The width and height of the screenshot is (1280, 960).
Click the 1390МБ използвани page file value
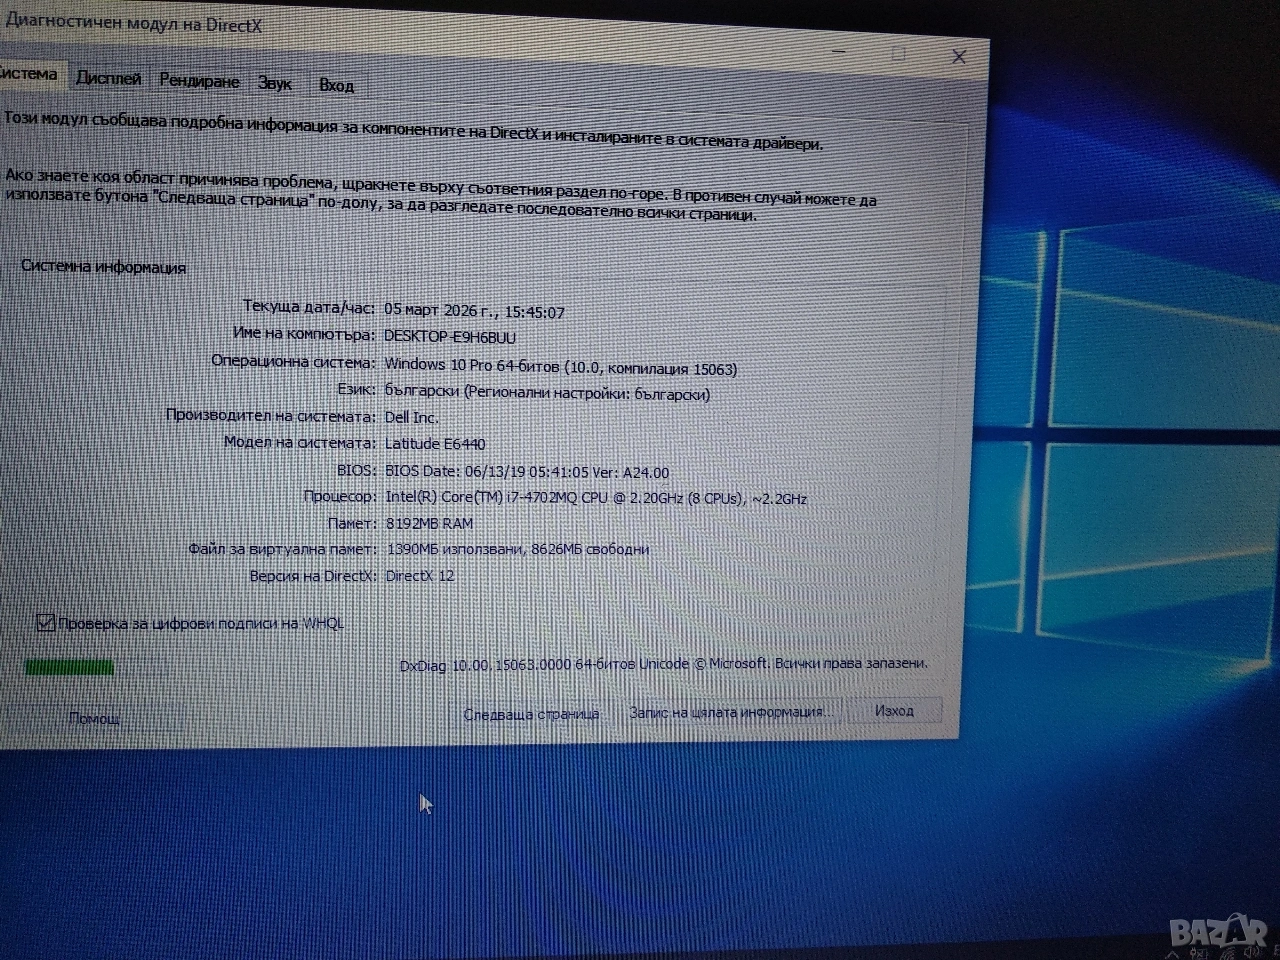tap(517, 549)
